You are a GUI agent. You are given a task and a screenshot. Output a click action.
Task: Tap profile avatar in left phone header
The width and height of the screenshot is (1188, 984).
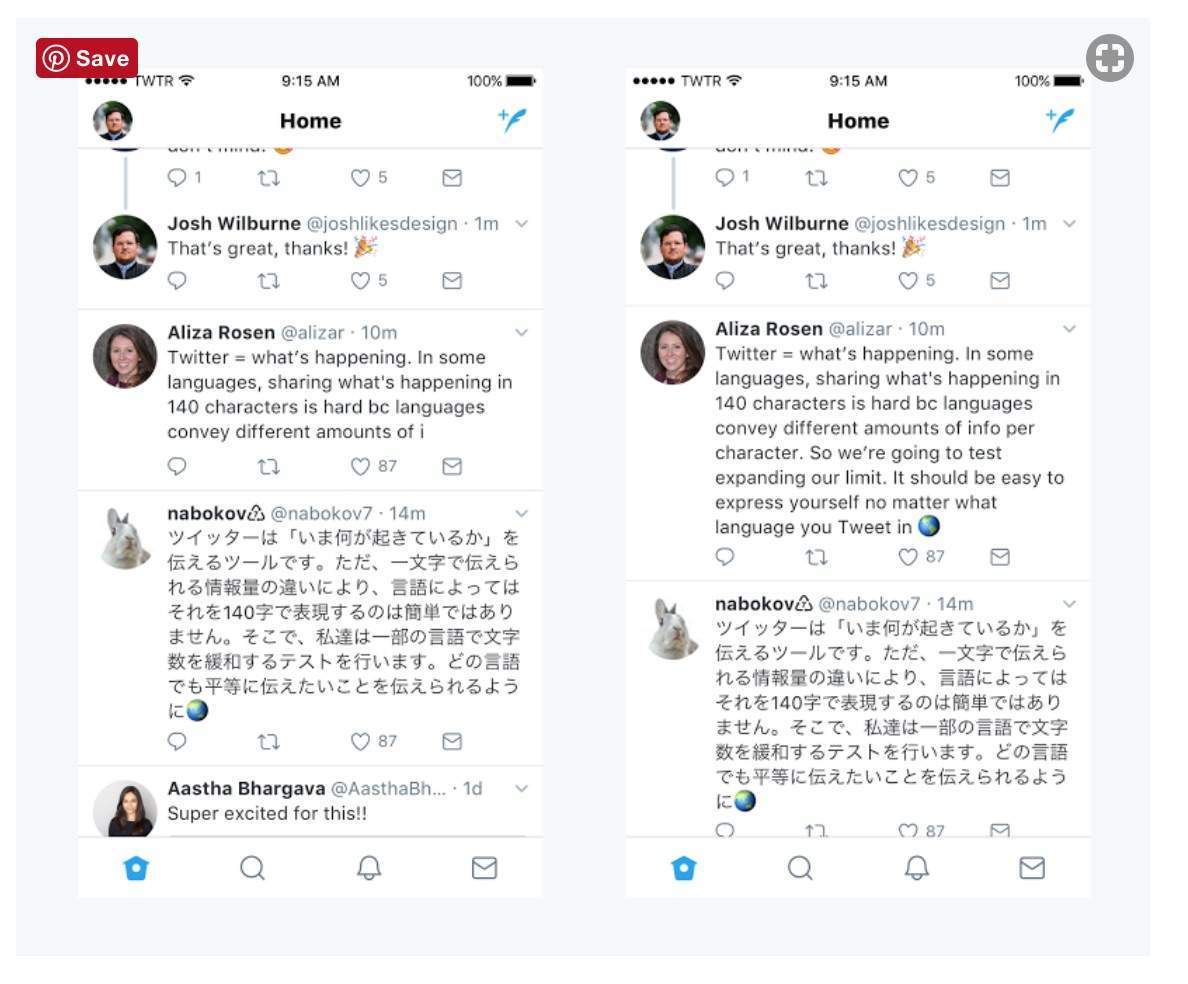tap(113, 120)
